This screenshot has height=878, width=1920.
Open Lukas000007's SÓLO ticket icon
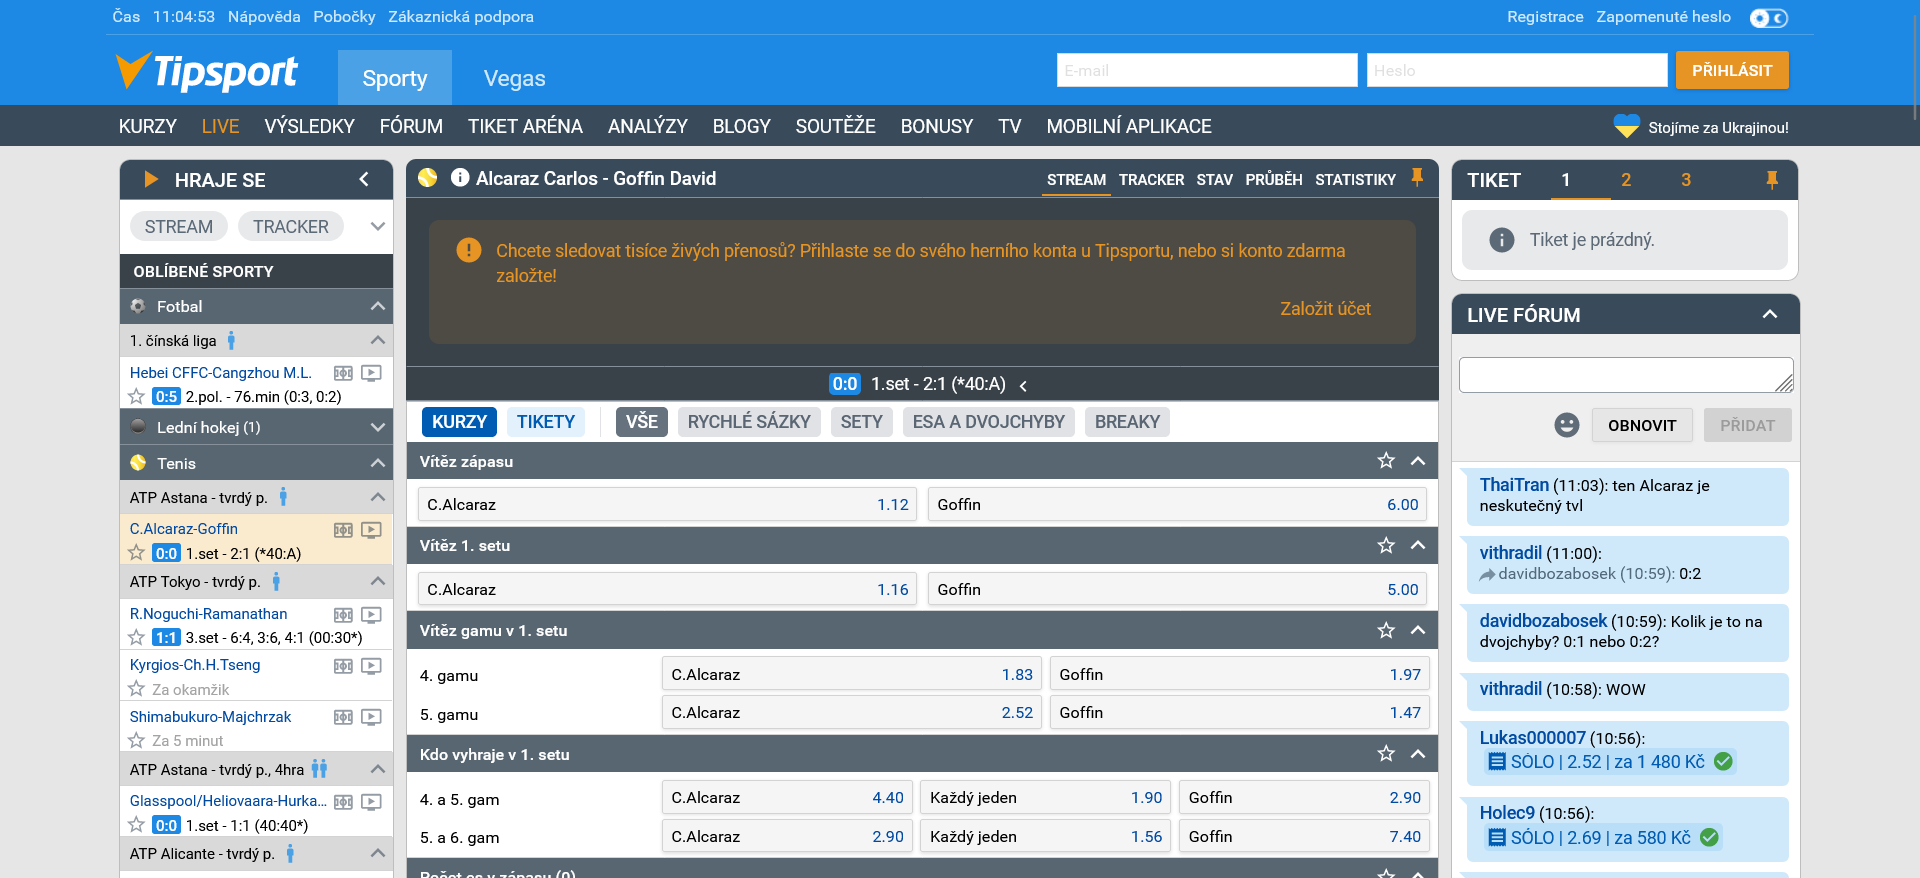pos(1497,762)
